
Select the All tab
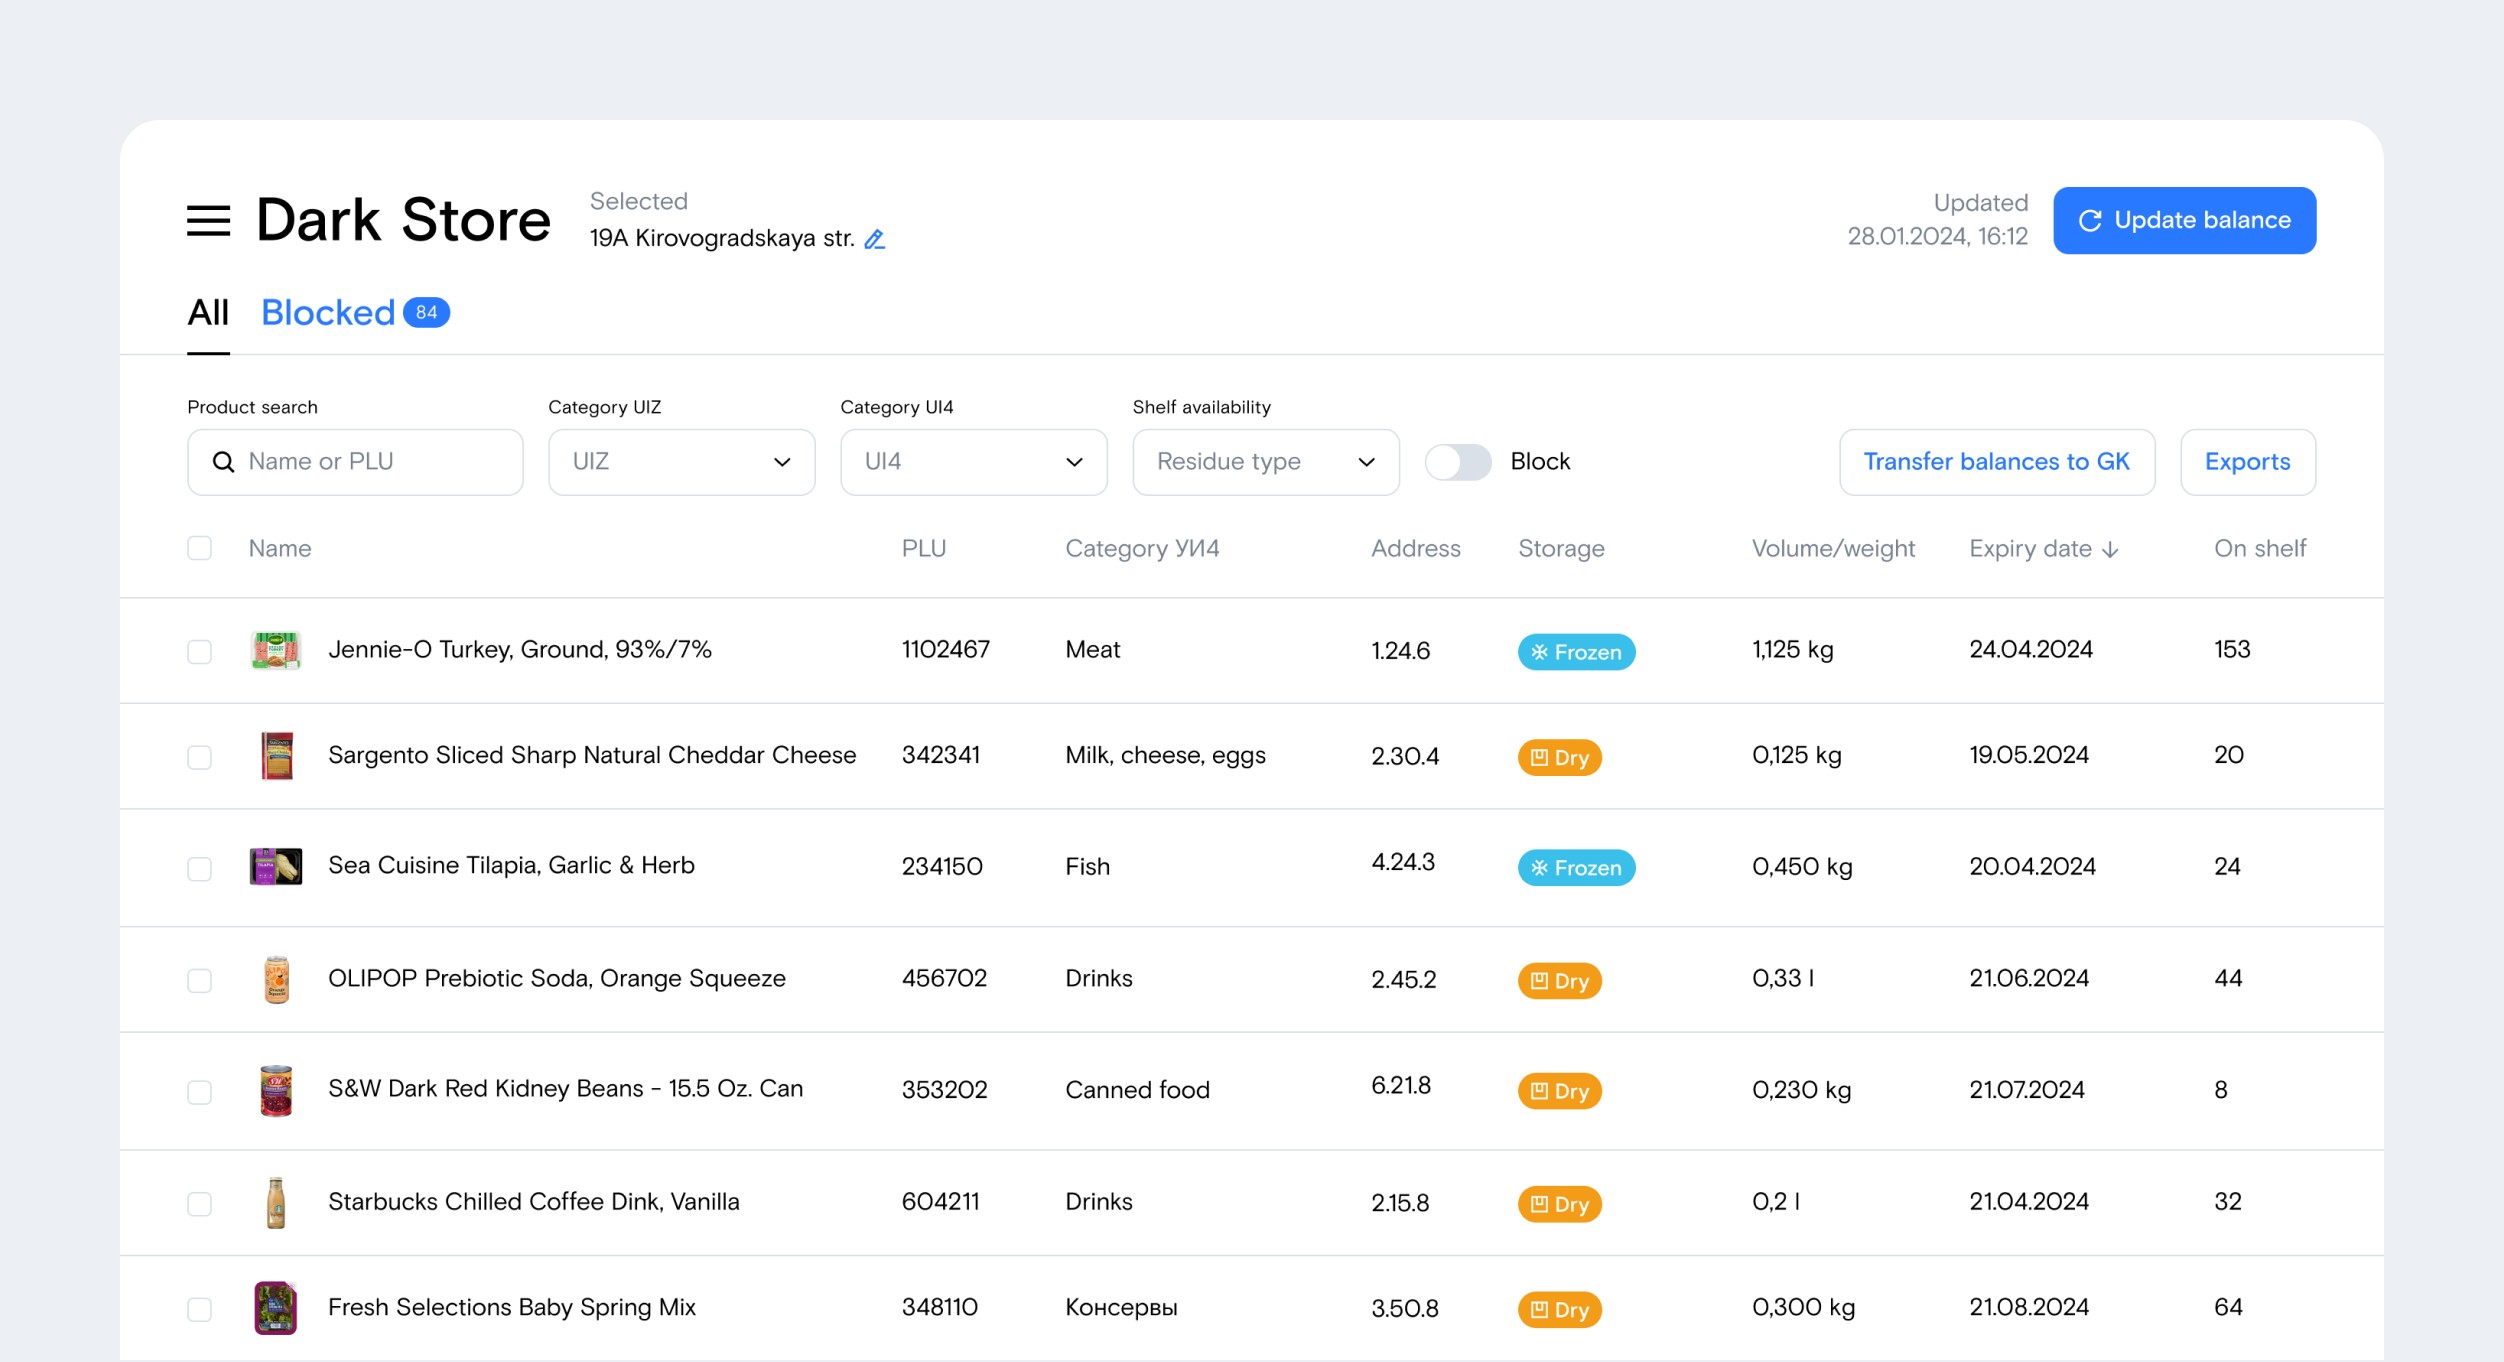[x=208, y=313]
